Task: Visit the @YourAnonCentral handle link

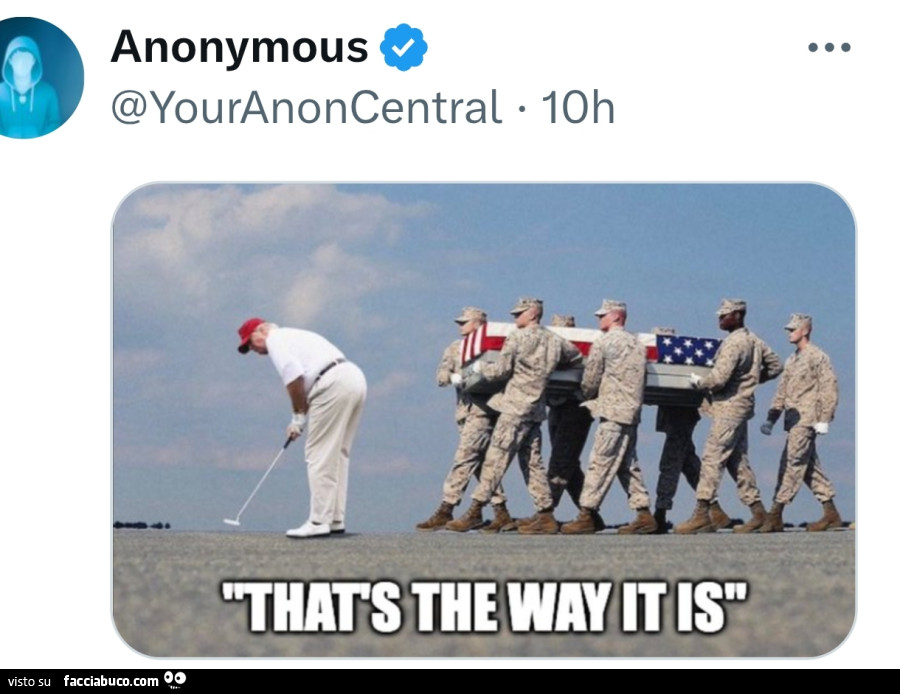Action: coord(307,107)
